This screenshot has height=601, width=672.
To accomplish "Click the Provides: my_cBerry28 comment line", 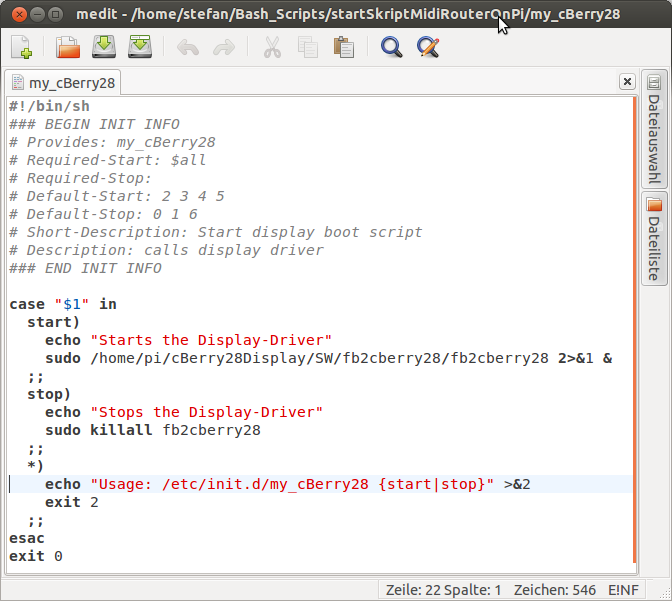I will pyautogui.click(x=112, y=142).
